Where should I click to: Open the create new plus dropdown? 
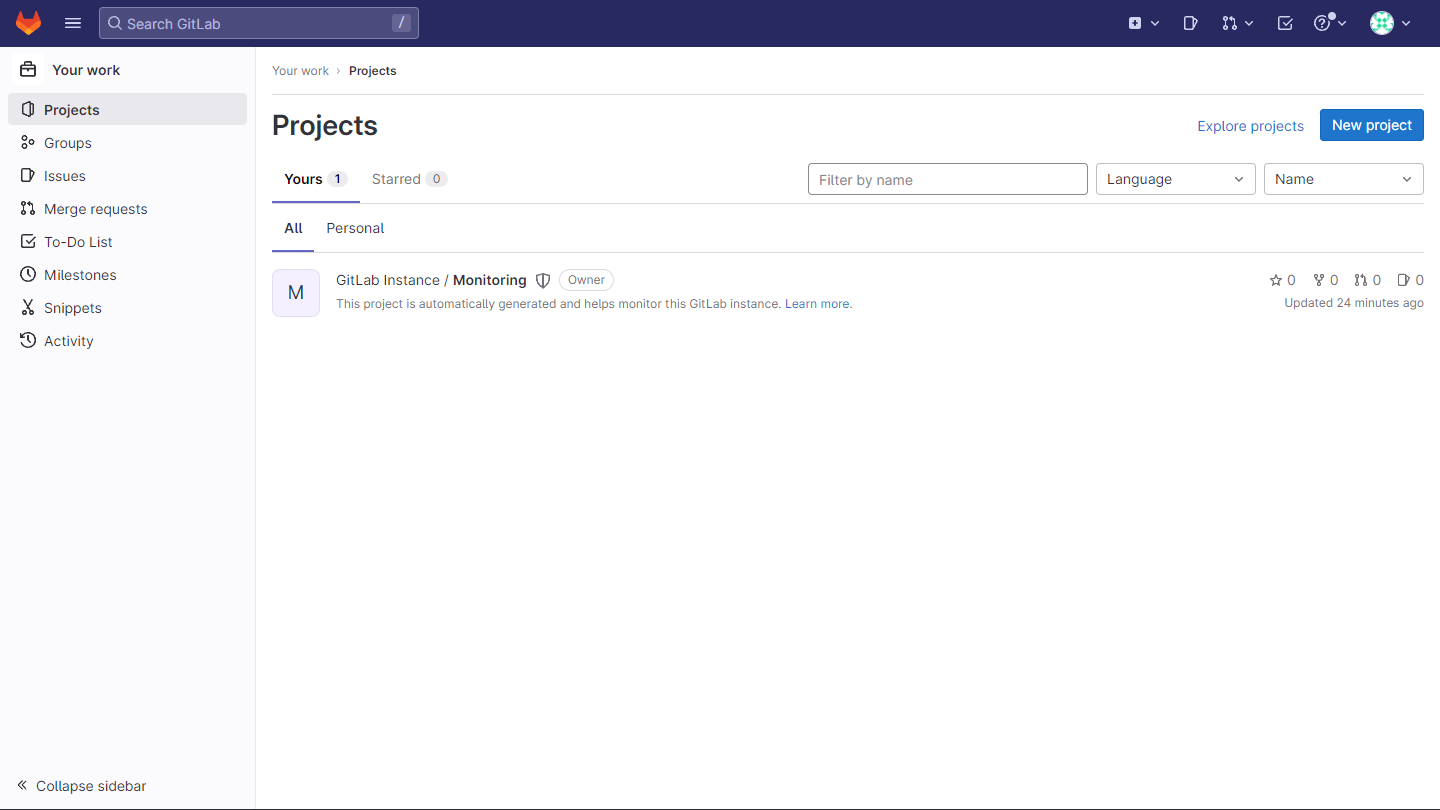pos(1144,23)
